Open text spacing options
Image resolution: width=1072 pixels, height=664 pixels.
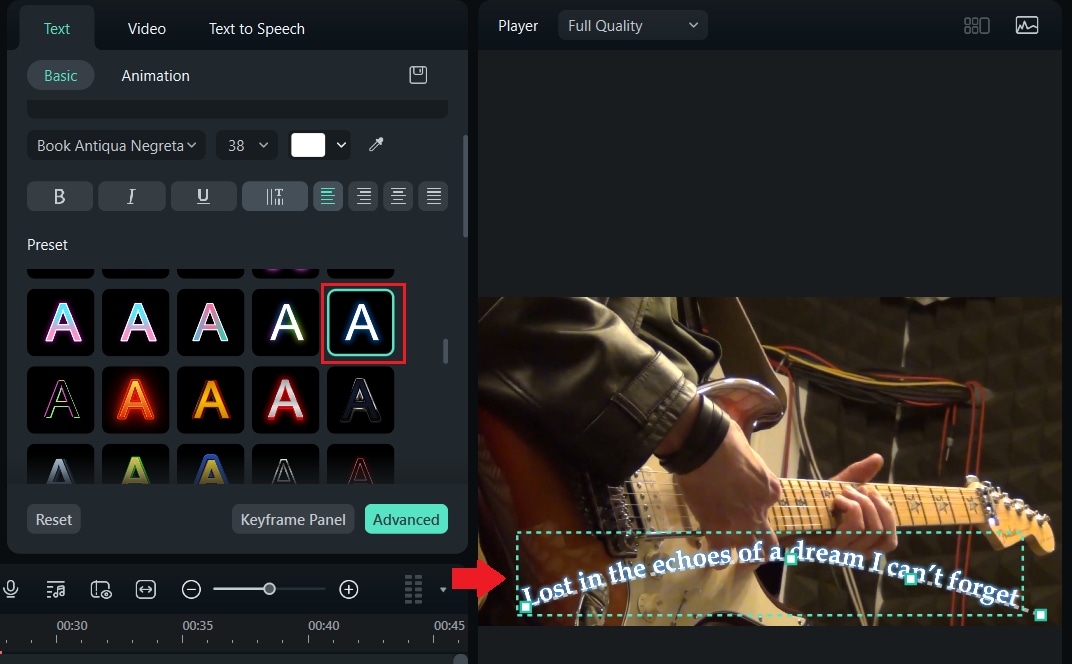point(275,196)
